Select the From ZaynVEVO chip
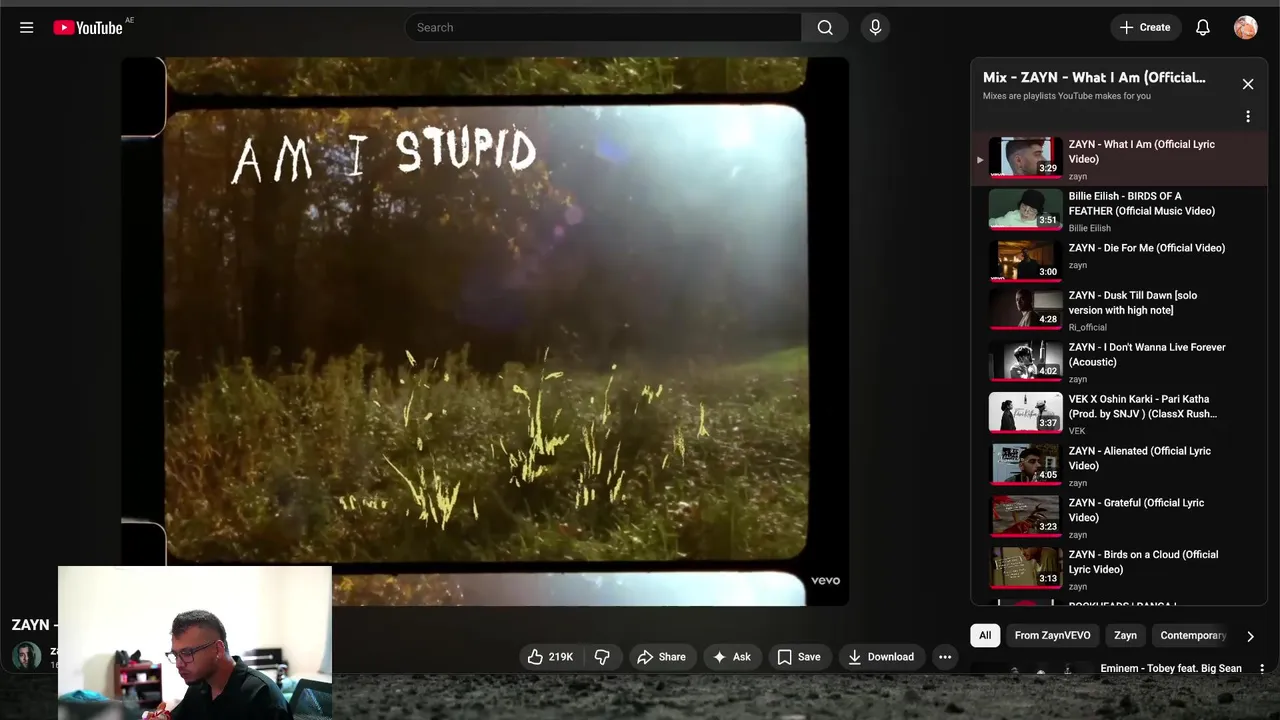The image size is (1280, 720). 1052,636
